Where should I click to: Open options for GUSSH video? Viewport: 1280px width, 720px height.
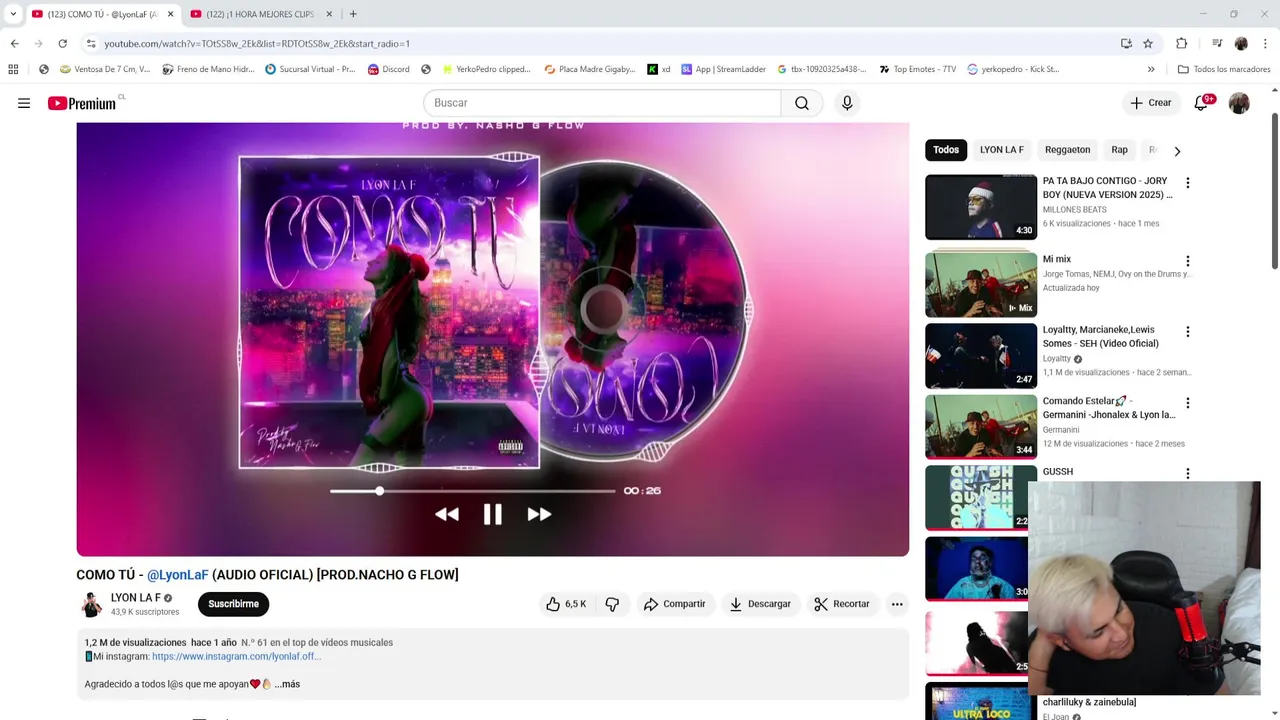click(x=1187, y=473)
